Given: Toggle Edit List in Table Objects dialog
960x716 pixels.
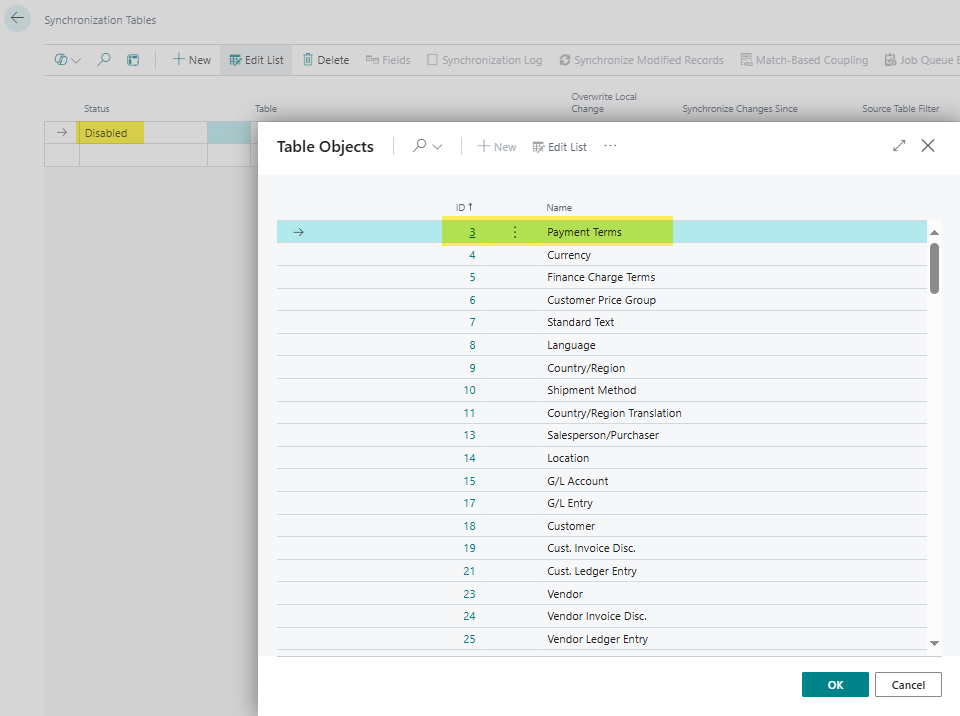Looking at the screenshot, I should pyautogui.click(x=559, y=147).
